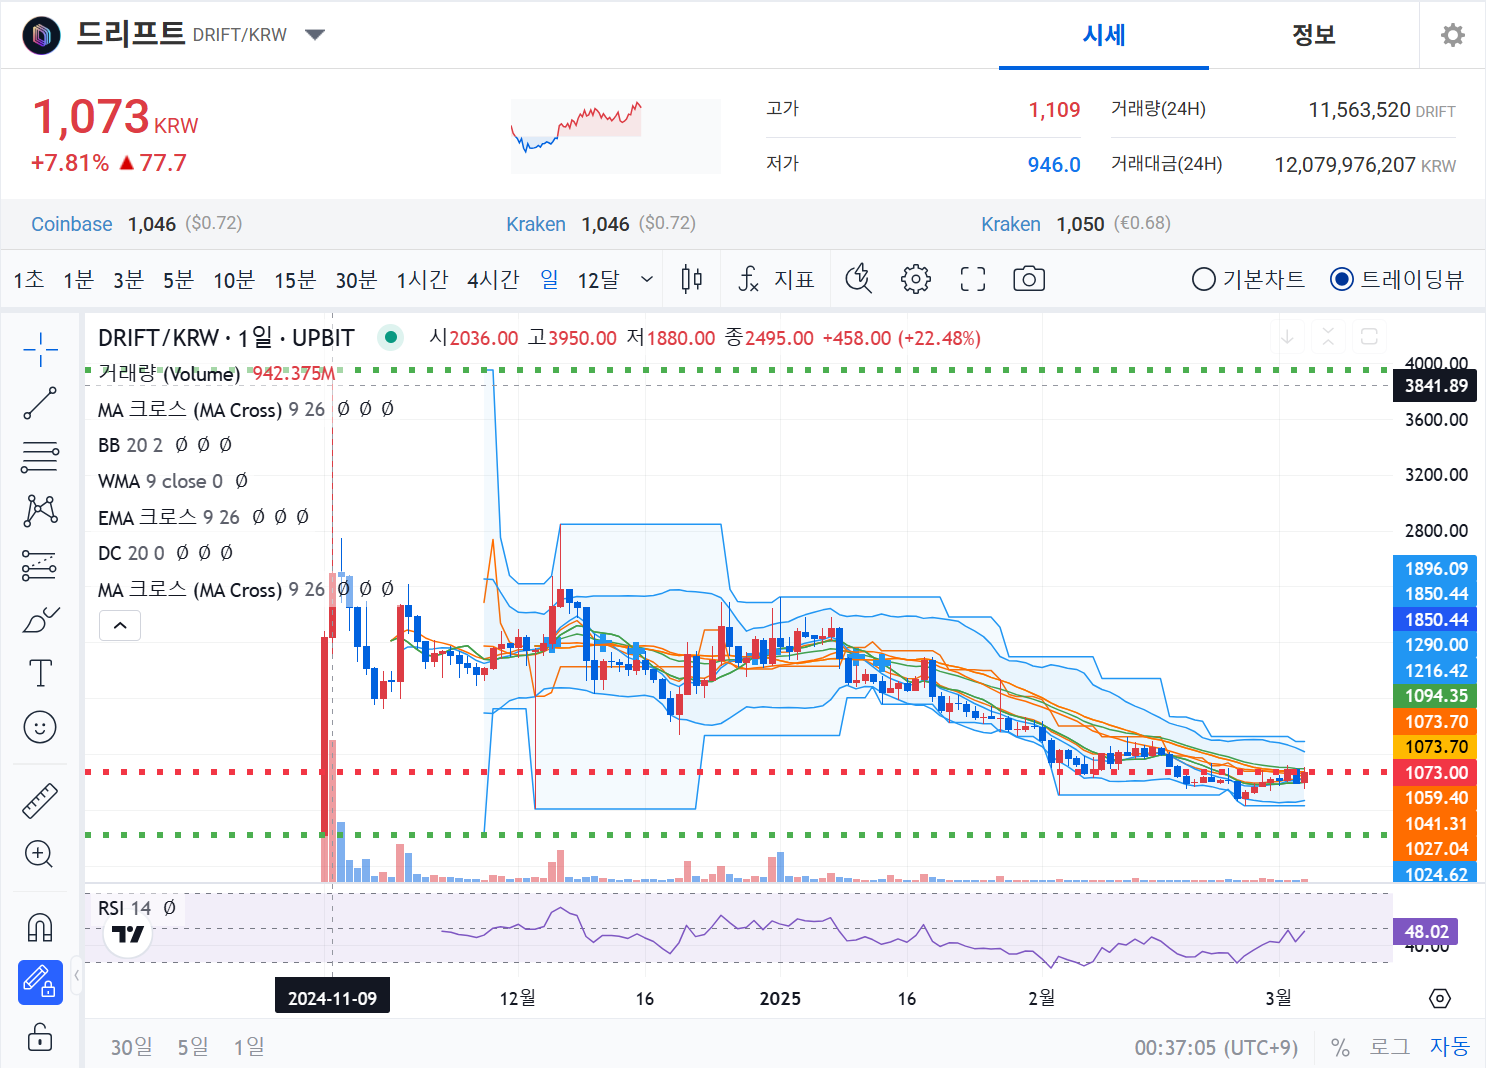Select the ruler measure tool

(x=40, y=801)
